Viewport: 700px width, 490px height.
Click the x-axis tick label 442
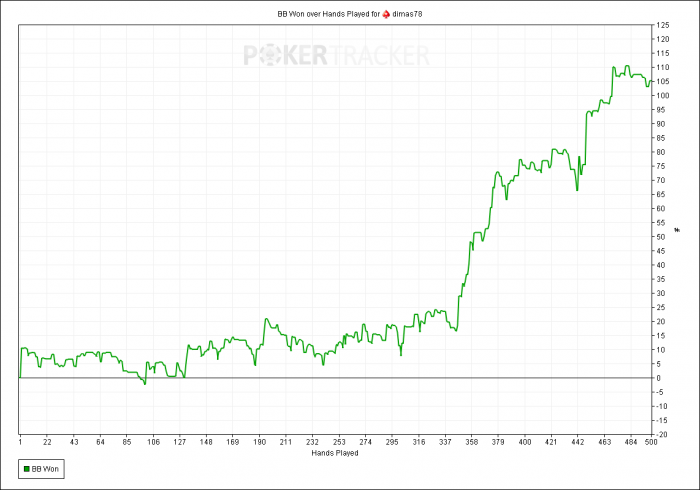click(x=578, y=442)
